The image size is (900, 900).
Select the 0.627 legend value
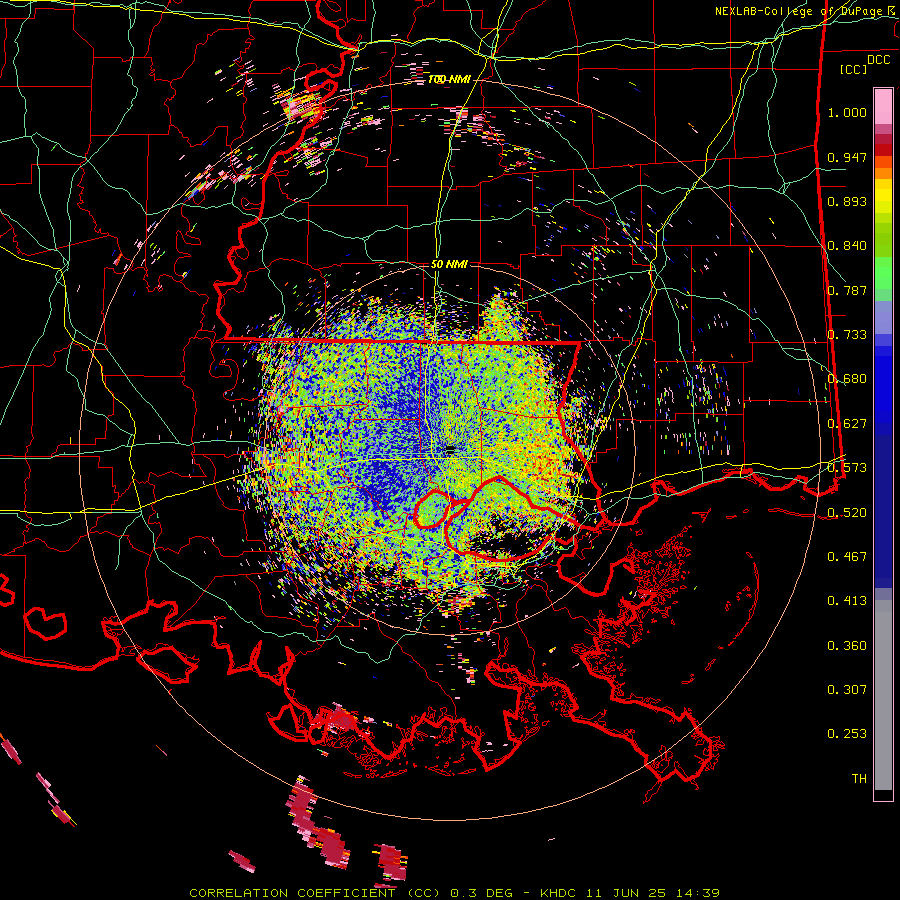(x=847, y=424)
